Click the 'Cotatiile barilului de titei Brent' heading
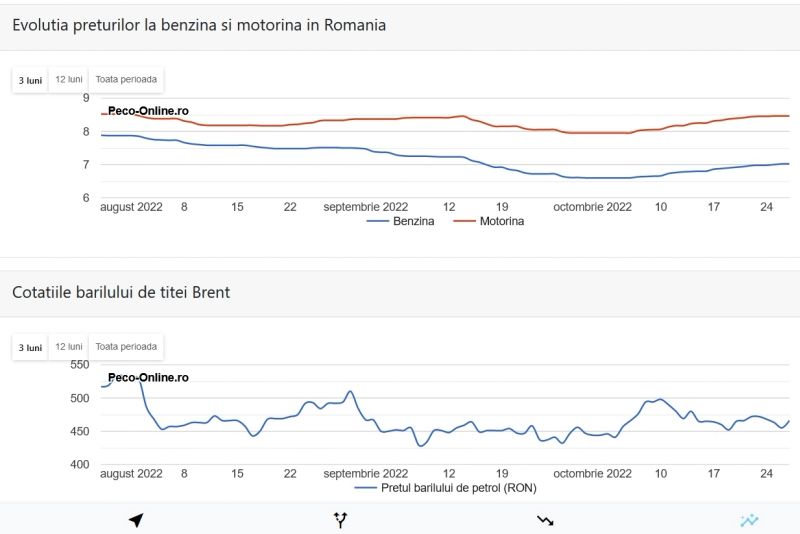Screen dimensions: 800x534 click(x=121, y=292)
